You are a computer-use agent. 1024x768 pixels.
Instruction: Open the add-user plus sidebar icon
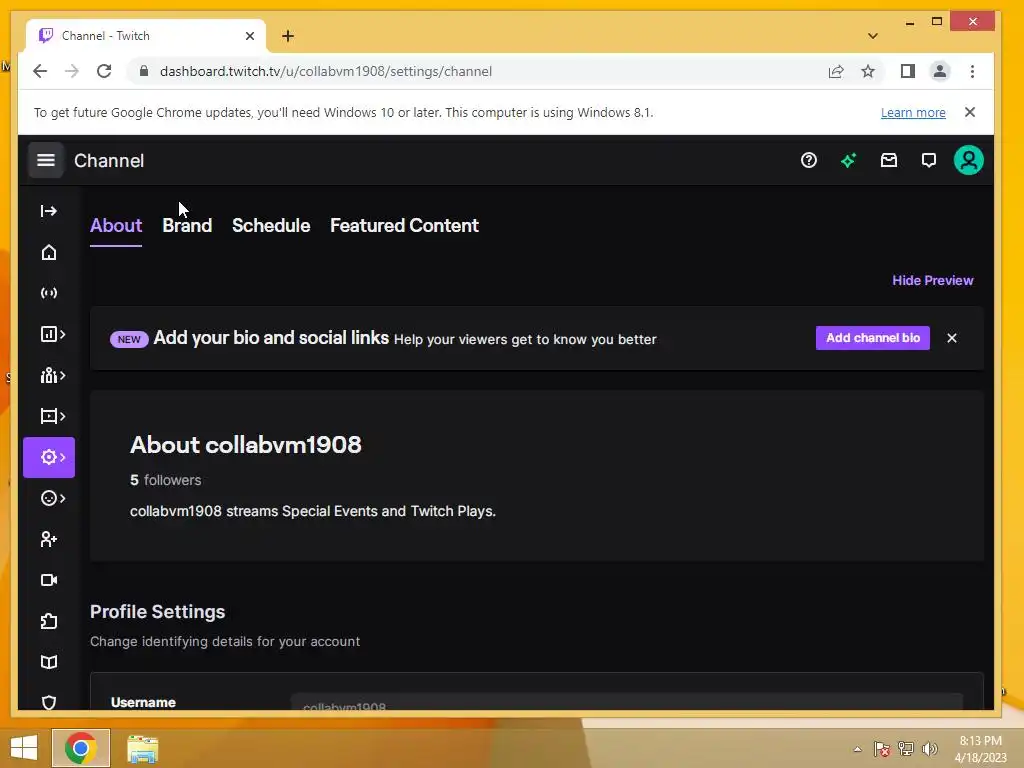coord(49,539)
